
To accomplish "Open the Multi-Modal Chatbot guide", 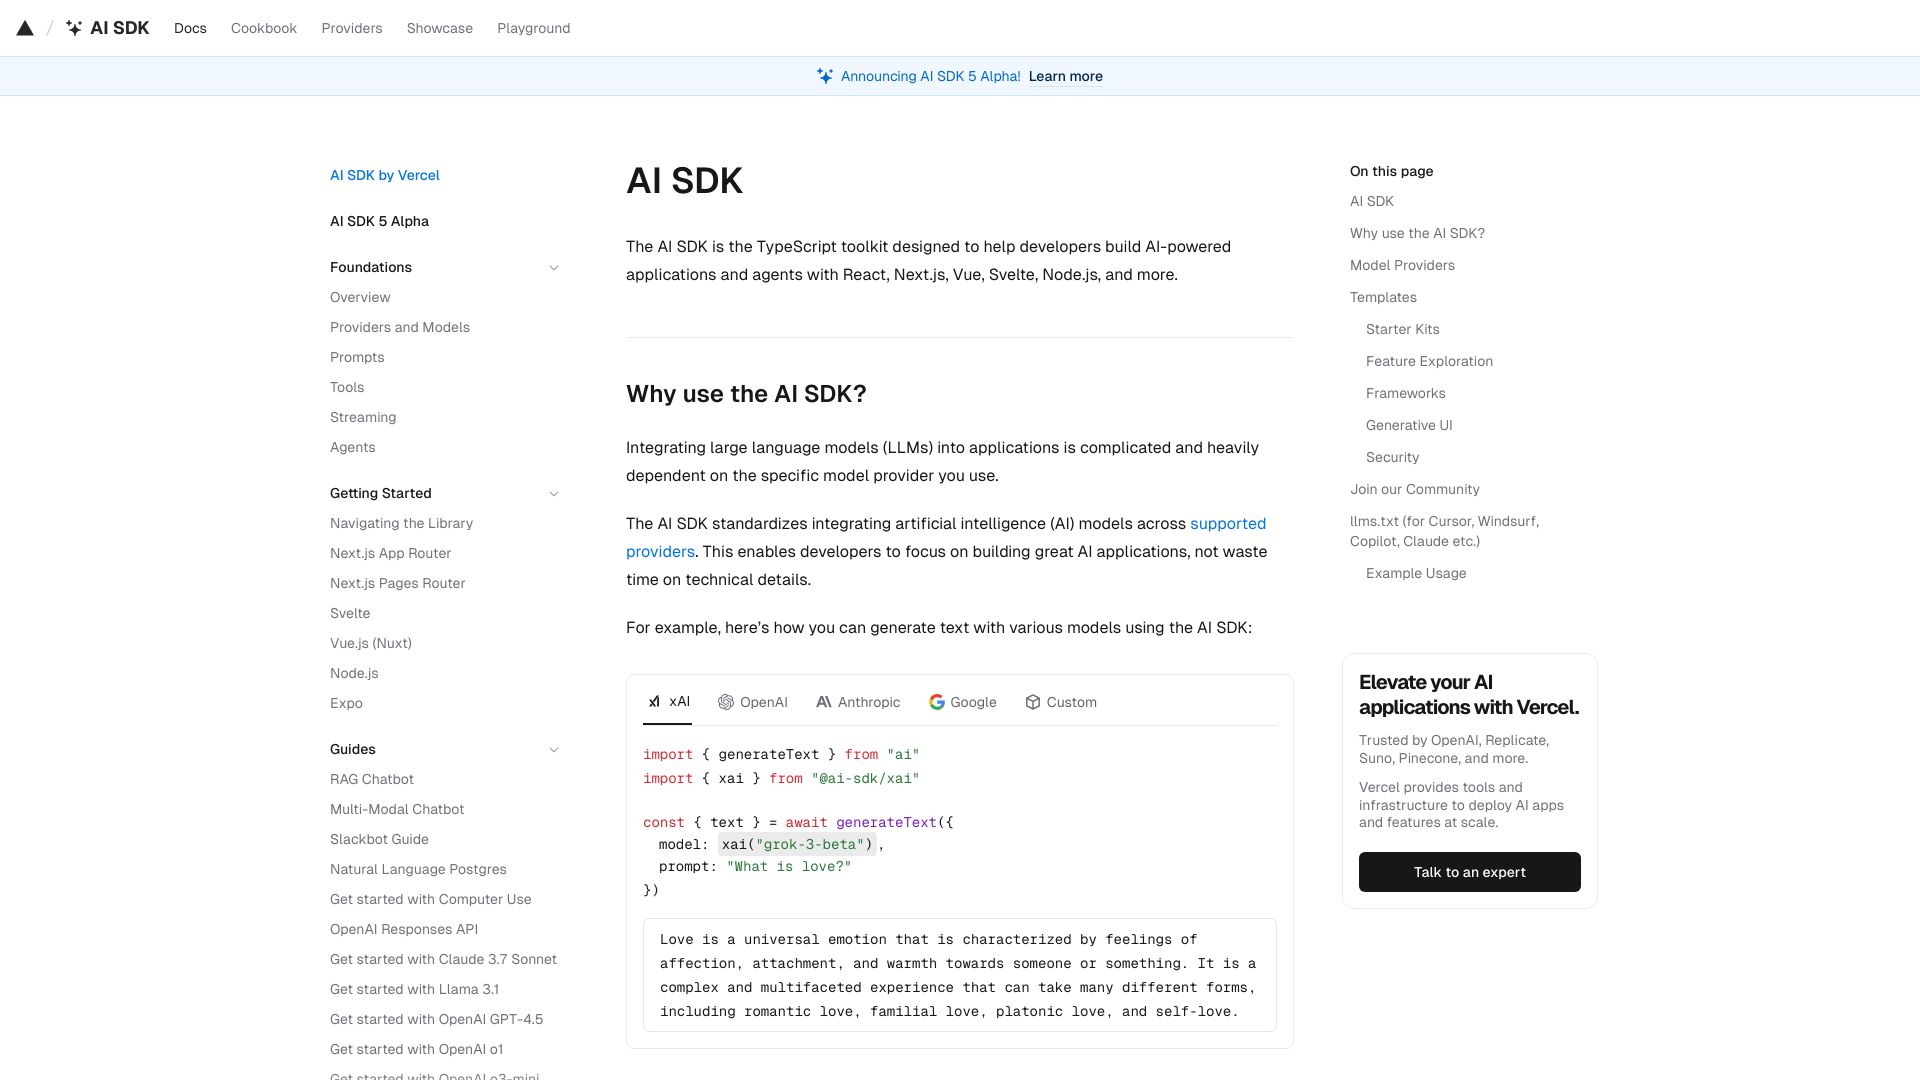I will (x=397, y=809).
